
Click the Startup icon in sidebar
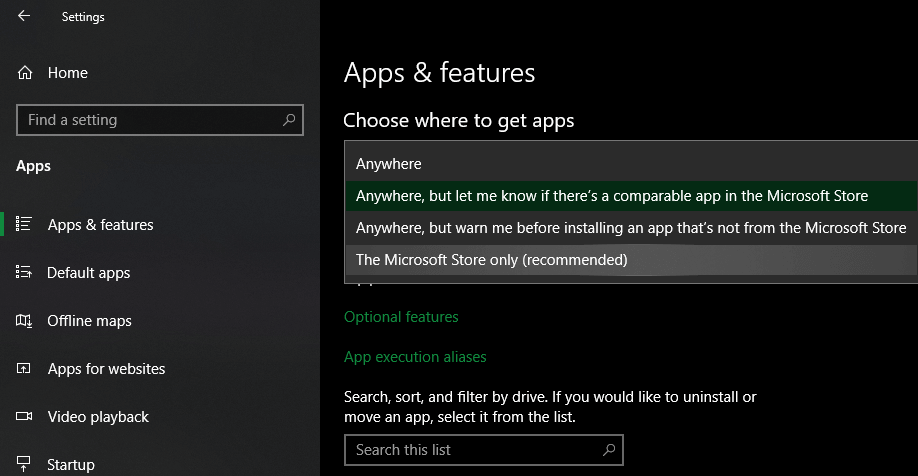tap(23, 464)
